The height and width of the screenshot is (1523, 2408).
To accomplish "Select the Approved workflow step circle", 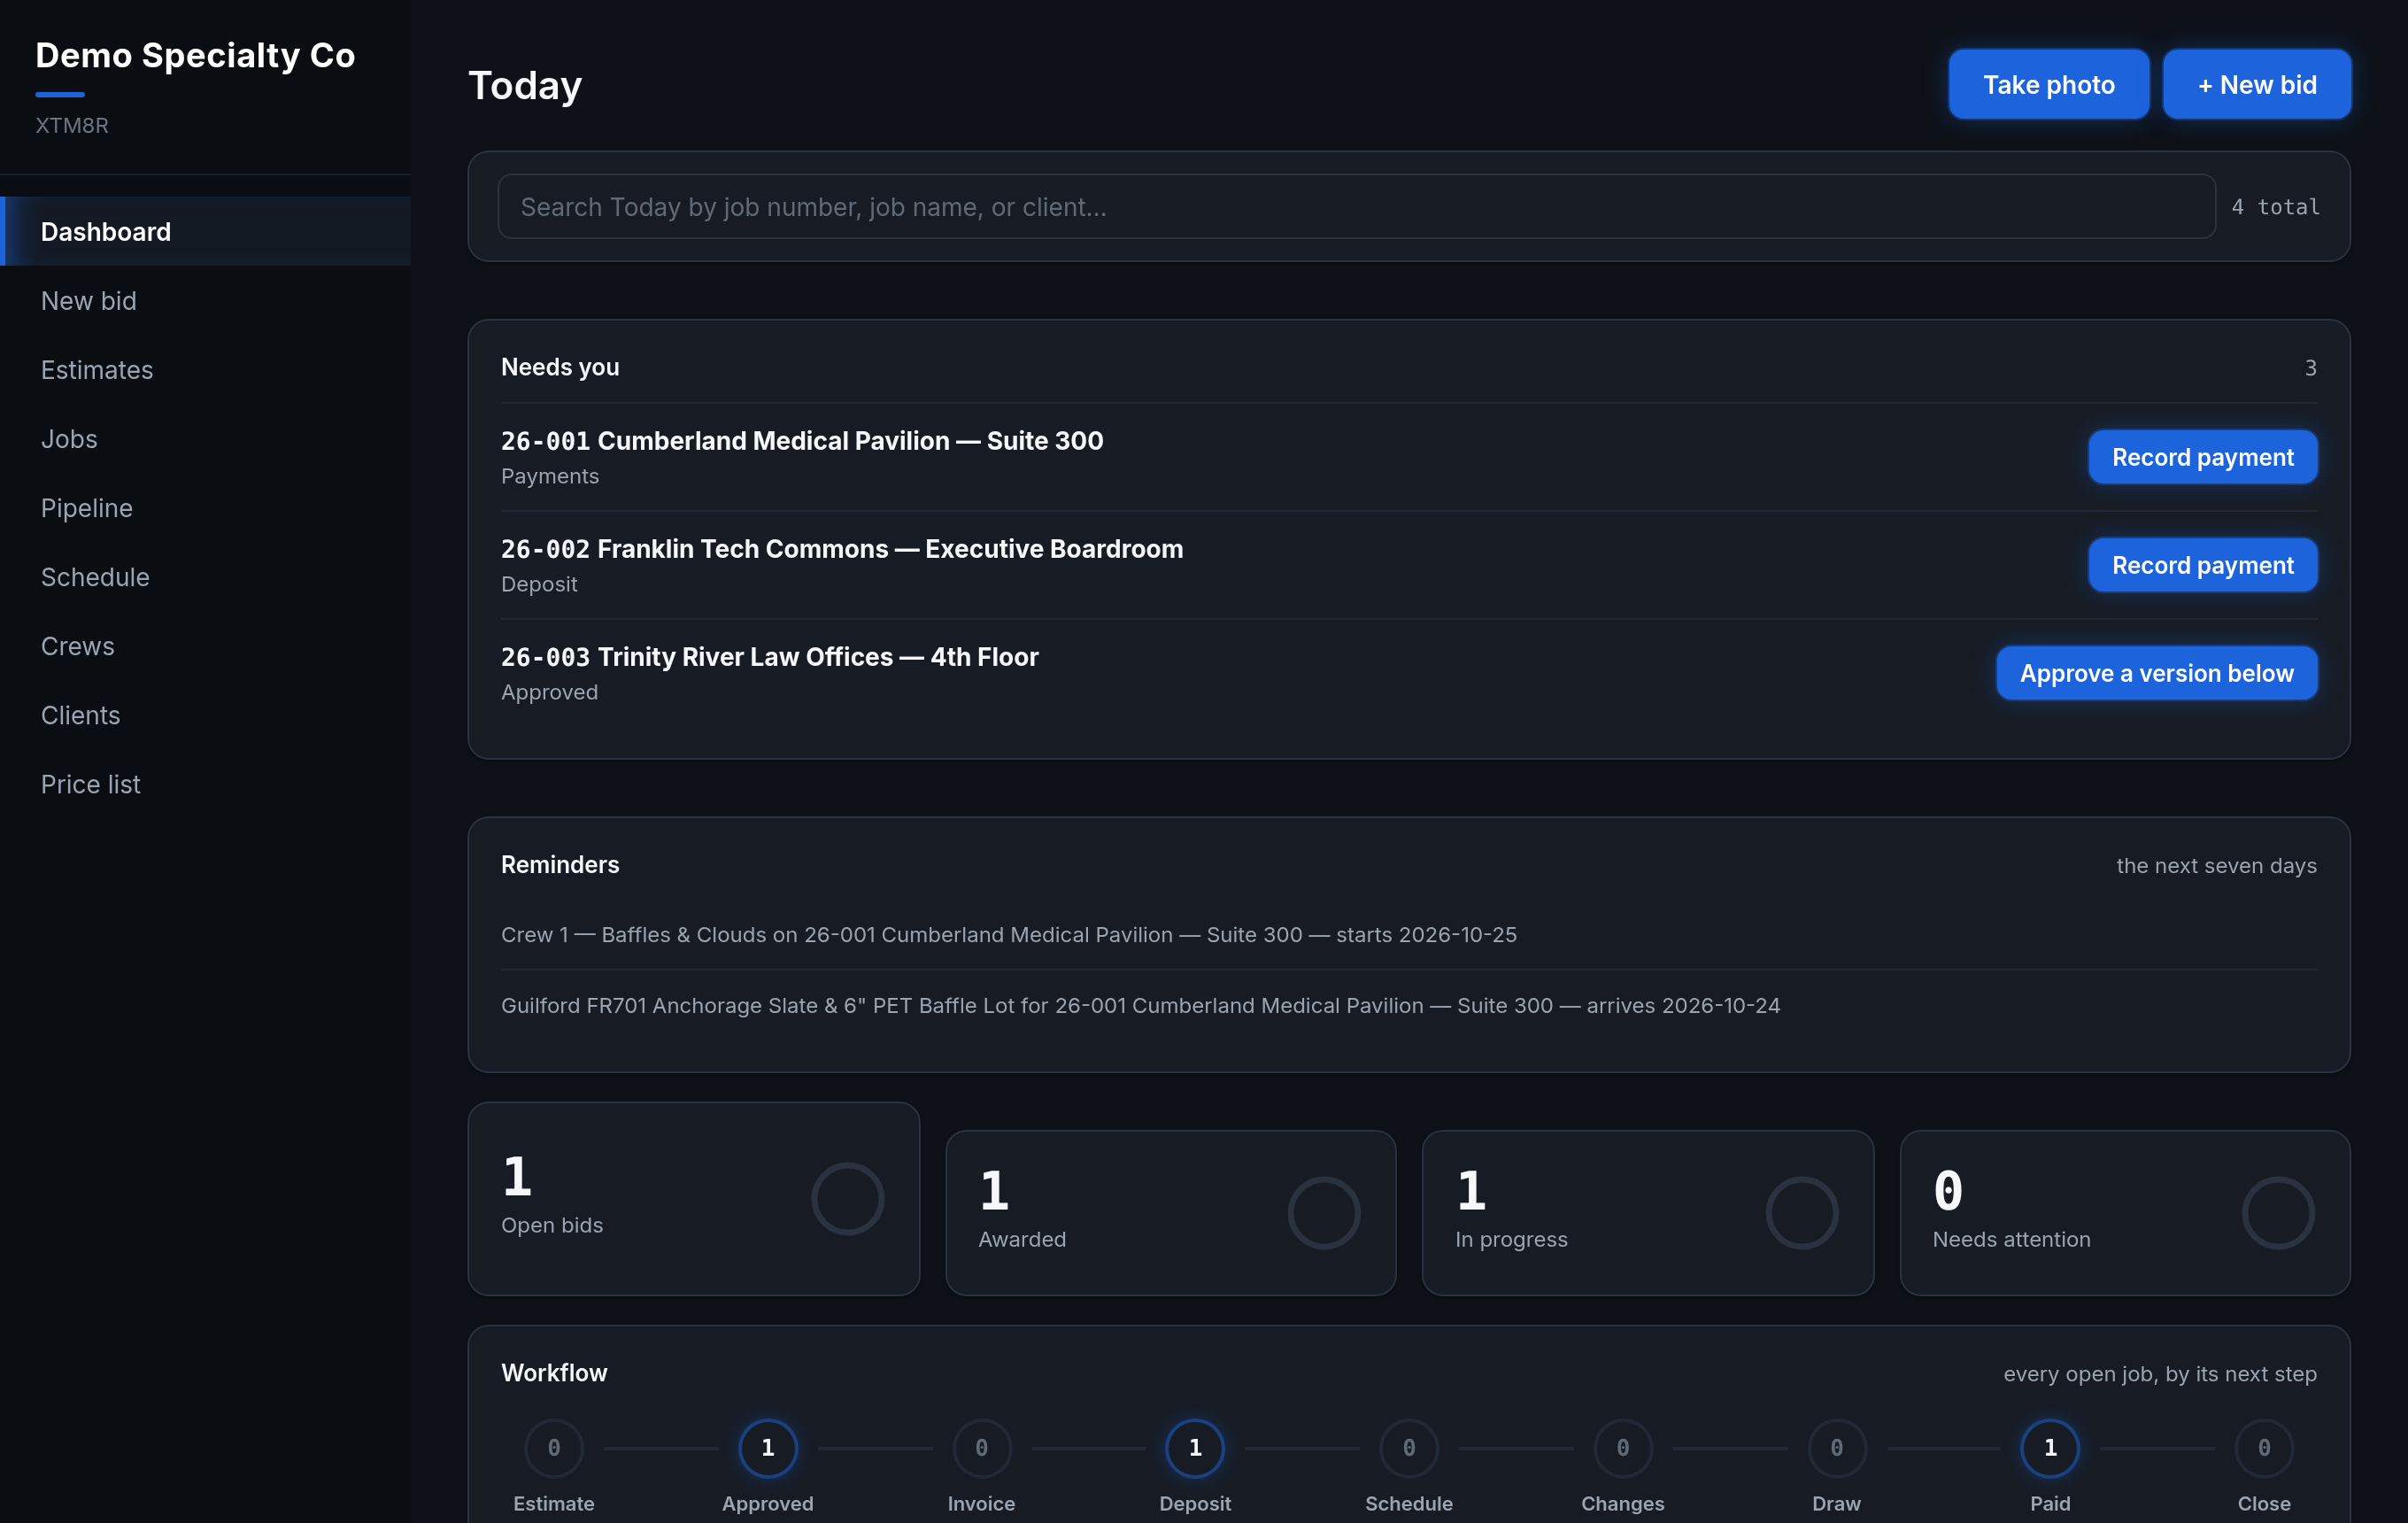I will pyautogui.click(x=767, y=1447).
